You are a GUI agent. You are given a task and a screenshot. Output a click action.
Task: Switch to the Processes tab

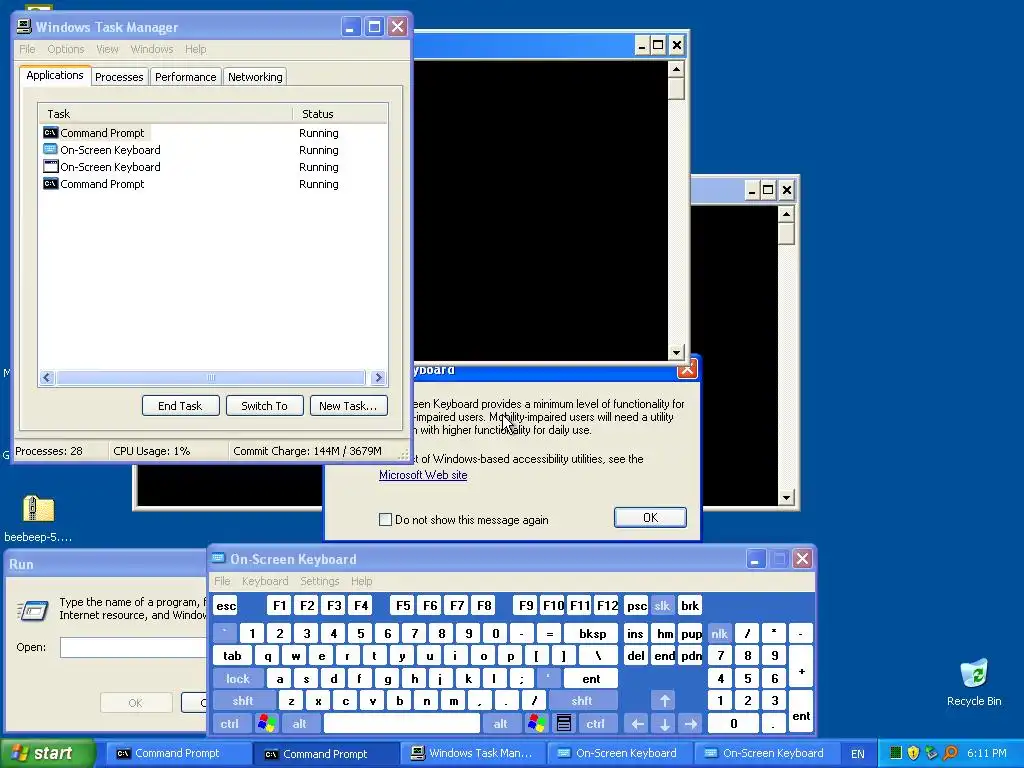point(119,77)
